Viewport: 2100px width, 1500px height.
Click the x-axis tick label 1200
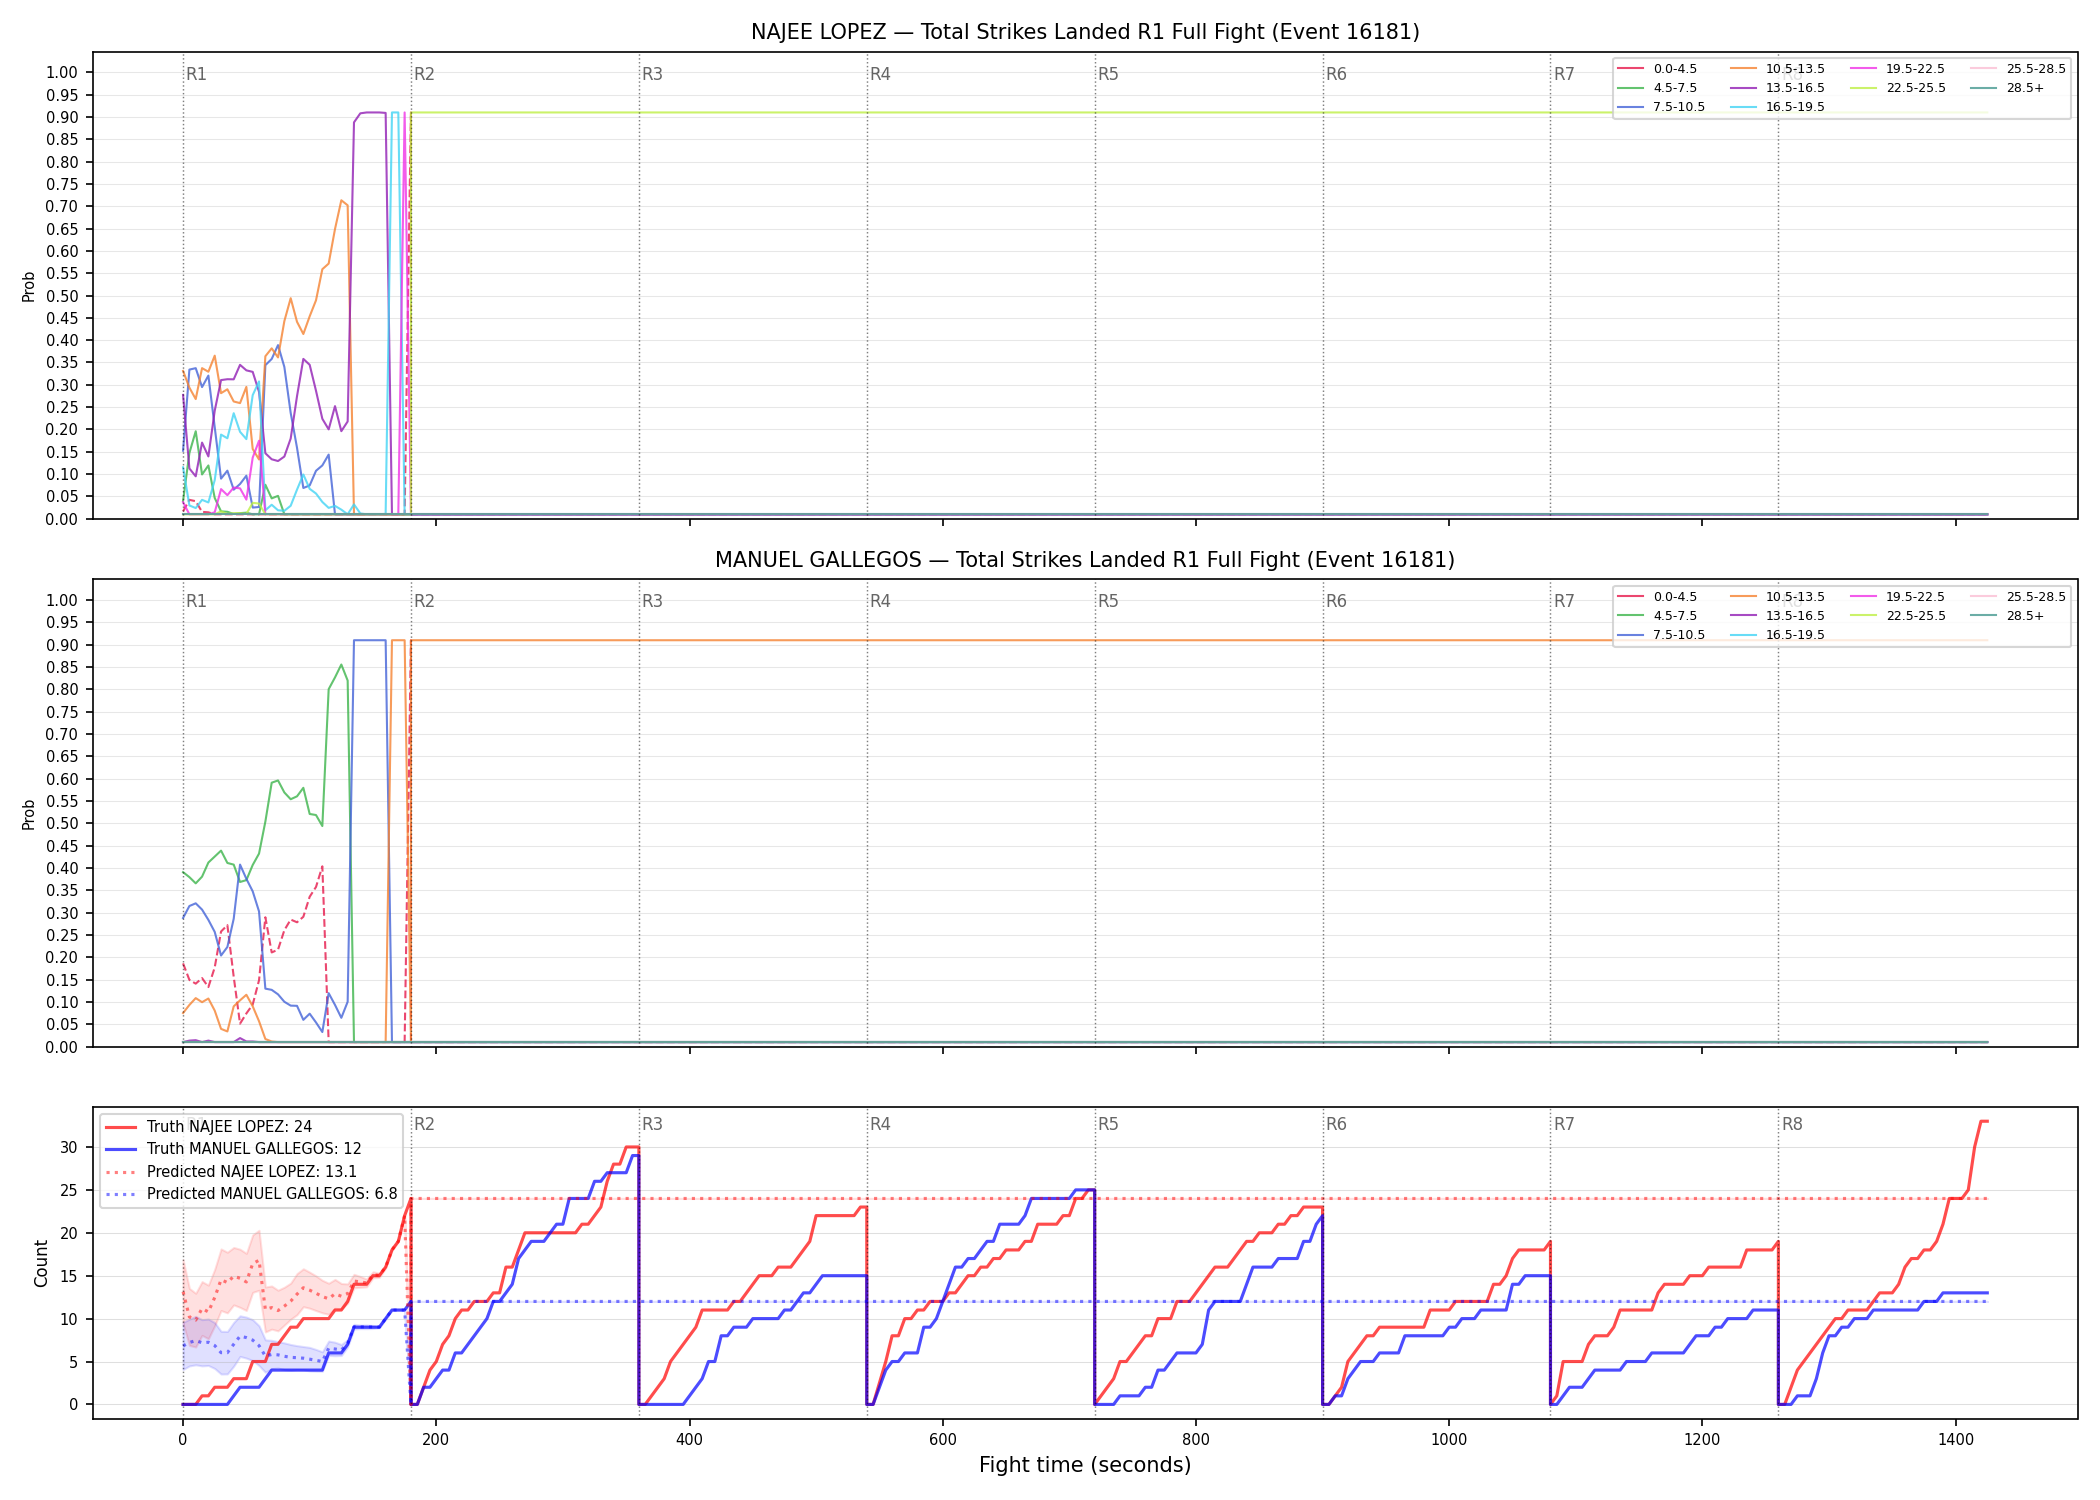coord(1702,1440)
